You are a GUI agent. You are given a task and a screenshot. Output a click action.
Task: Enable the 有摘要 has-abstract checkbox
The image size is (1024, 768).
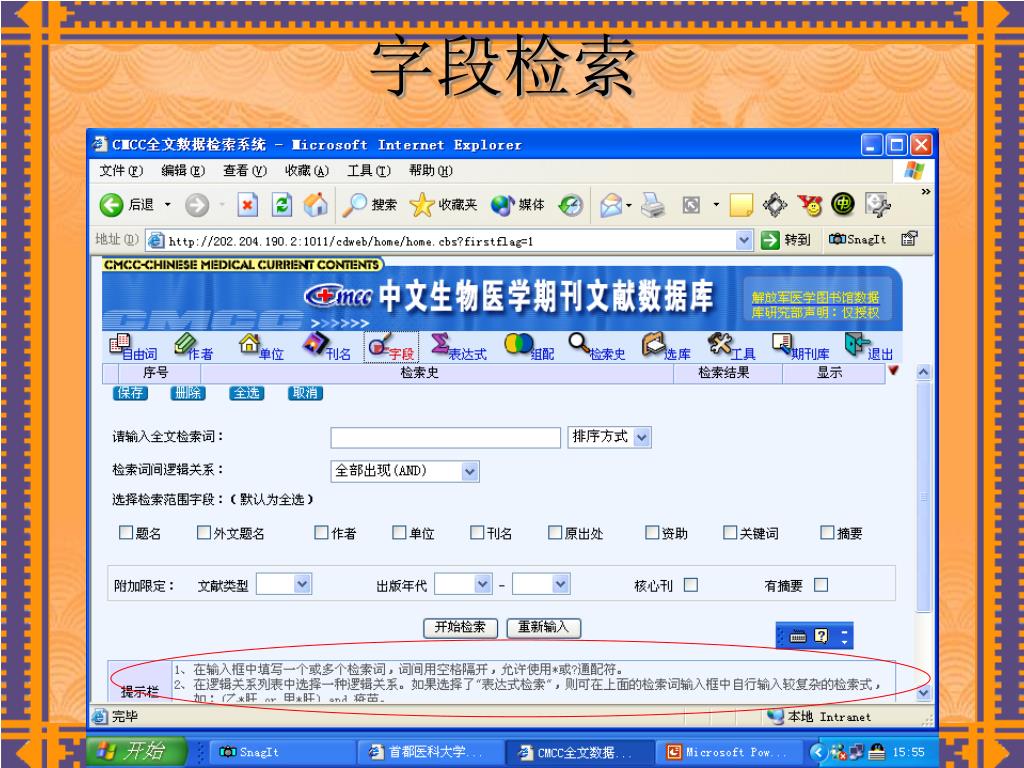(822, 585)
